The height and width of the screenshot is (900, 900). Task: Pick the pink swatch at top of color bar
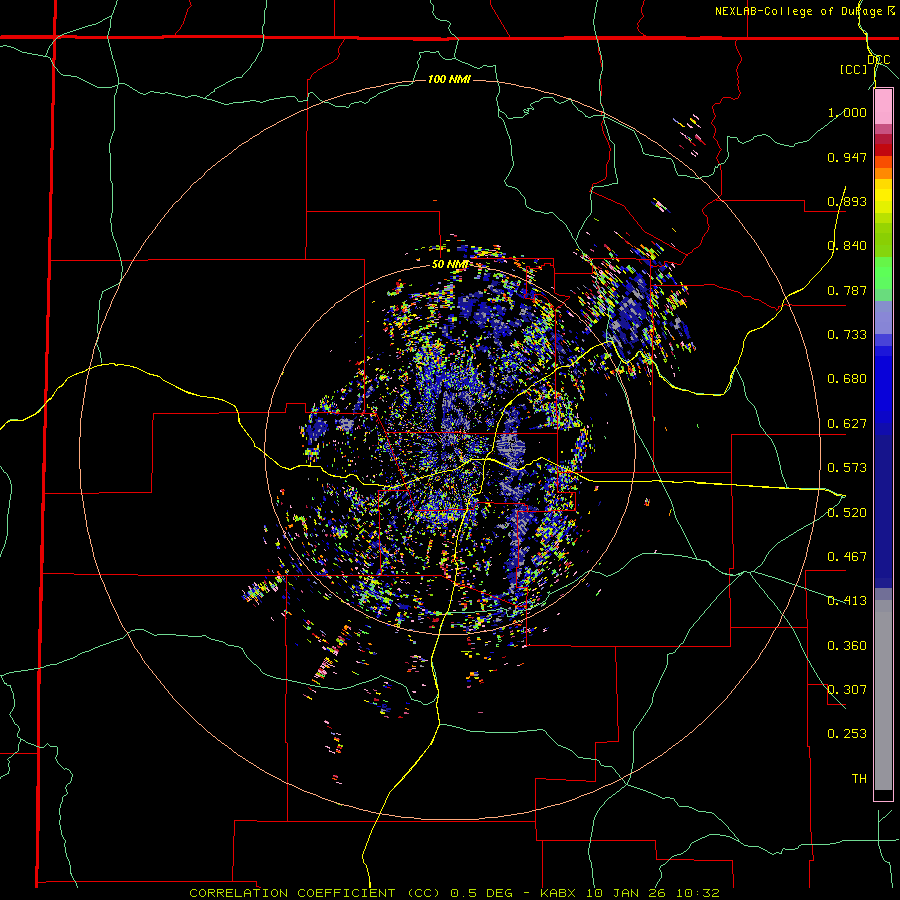click(883, 107)
